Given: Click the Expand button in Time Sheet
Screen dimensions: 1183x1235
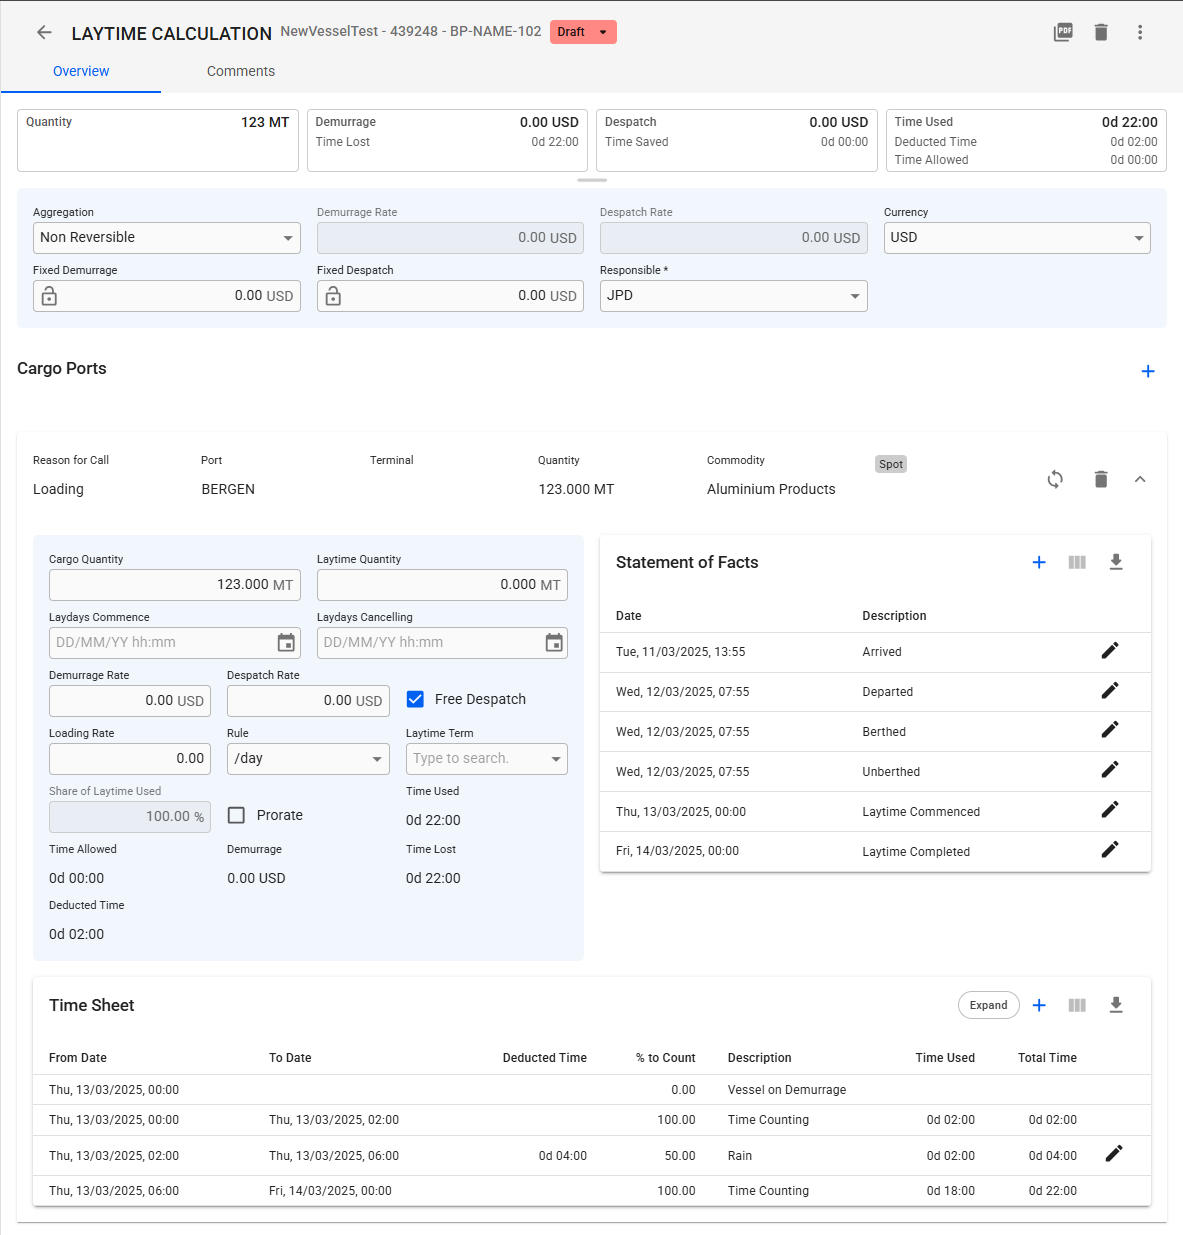Looking at the screenshot, I should click(988, 1006).
